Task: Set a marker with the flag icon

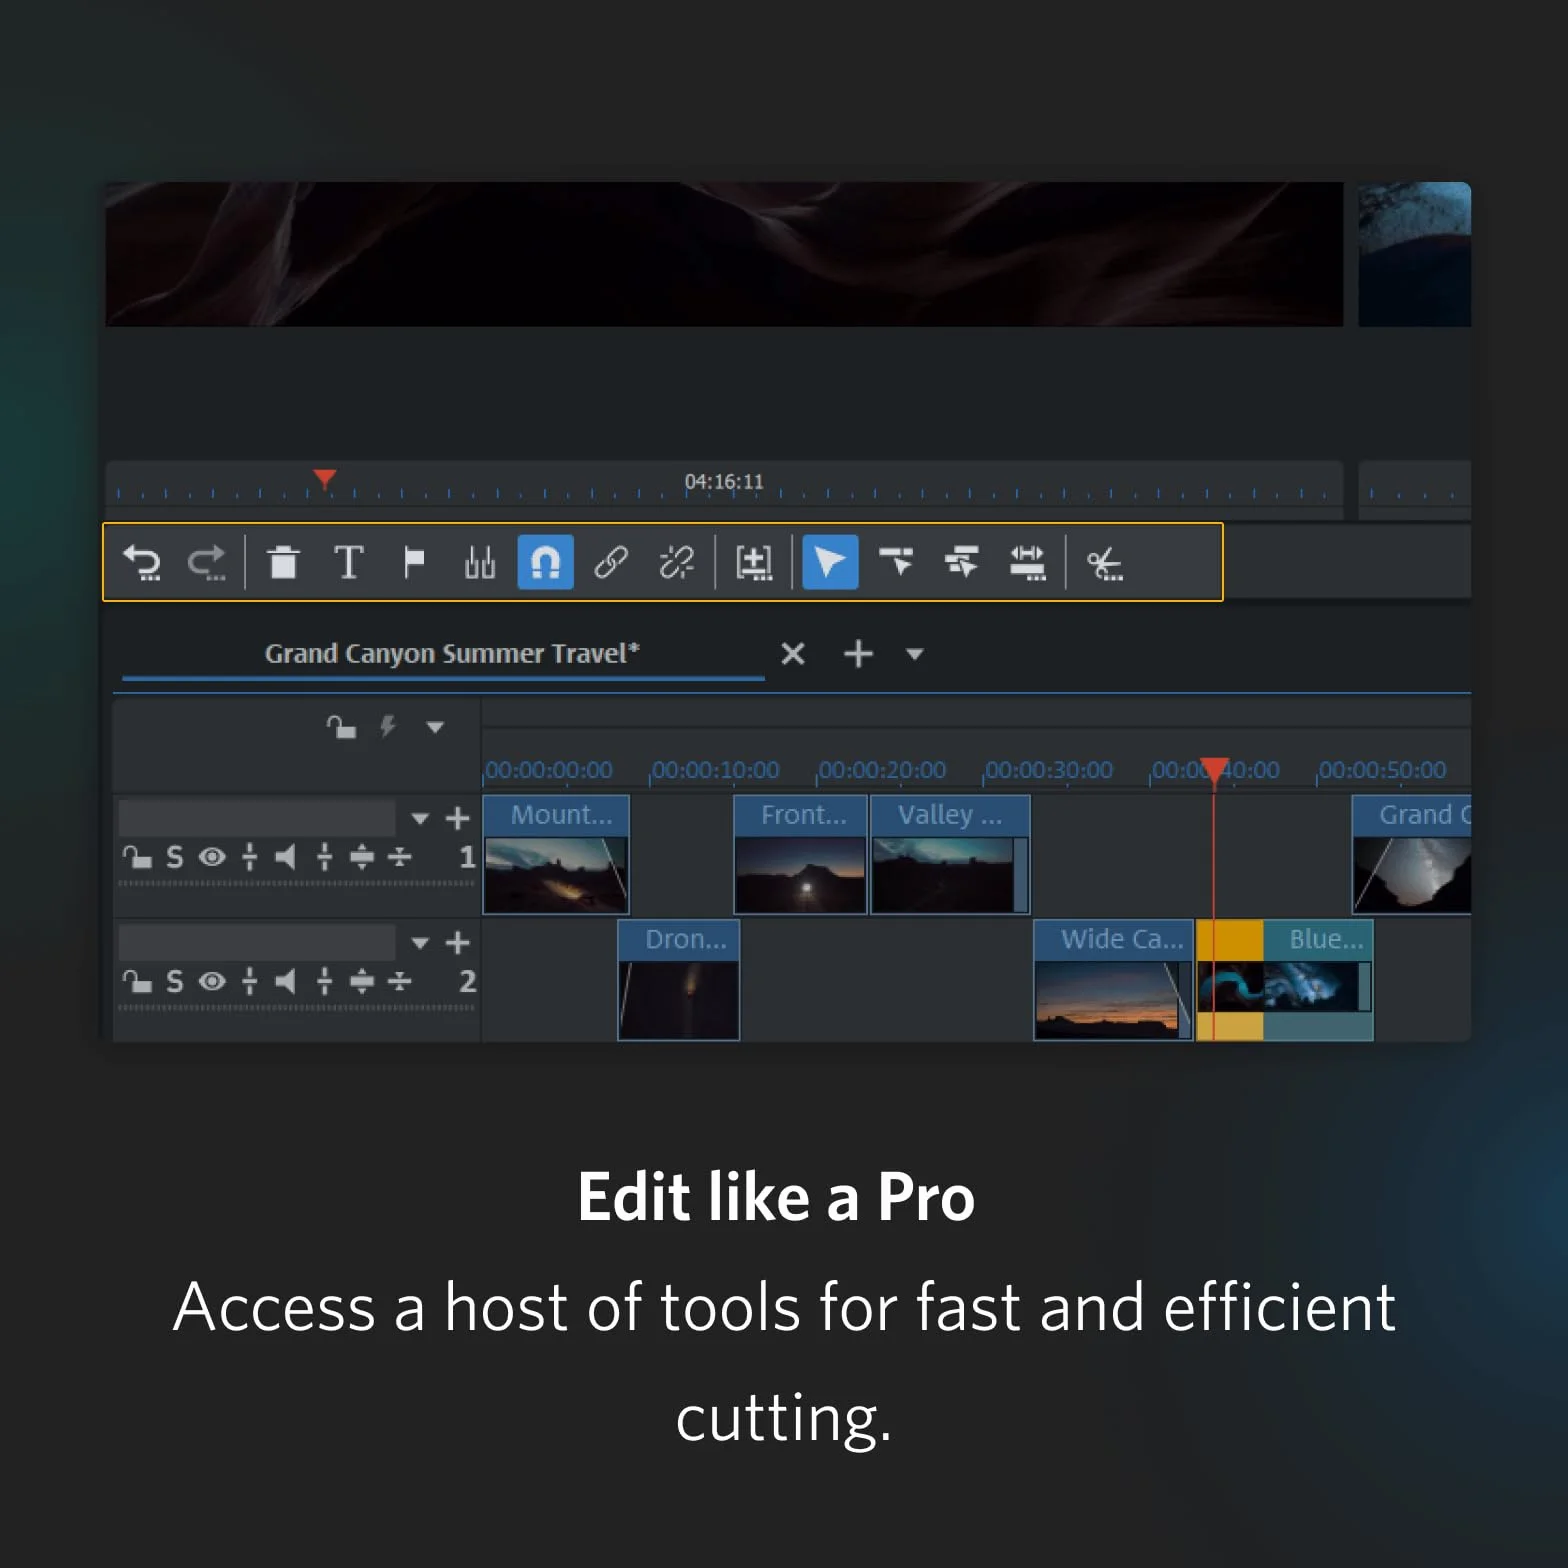Action: (x=413, y=562)
